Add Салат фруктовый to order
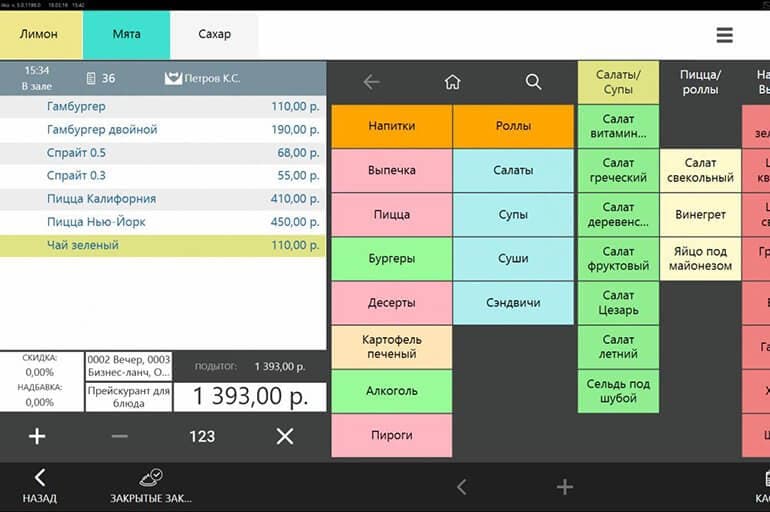The height and width of the screenshot is (512, 770). pos(618,259)
